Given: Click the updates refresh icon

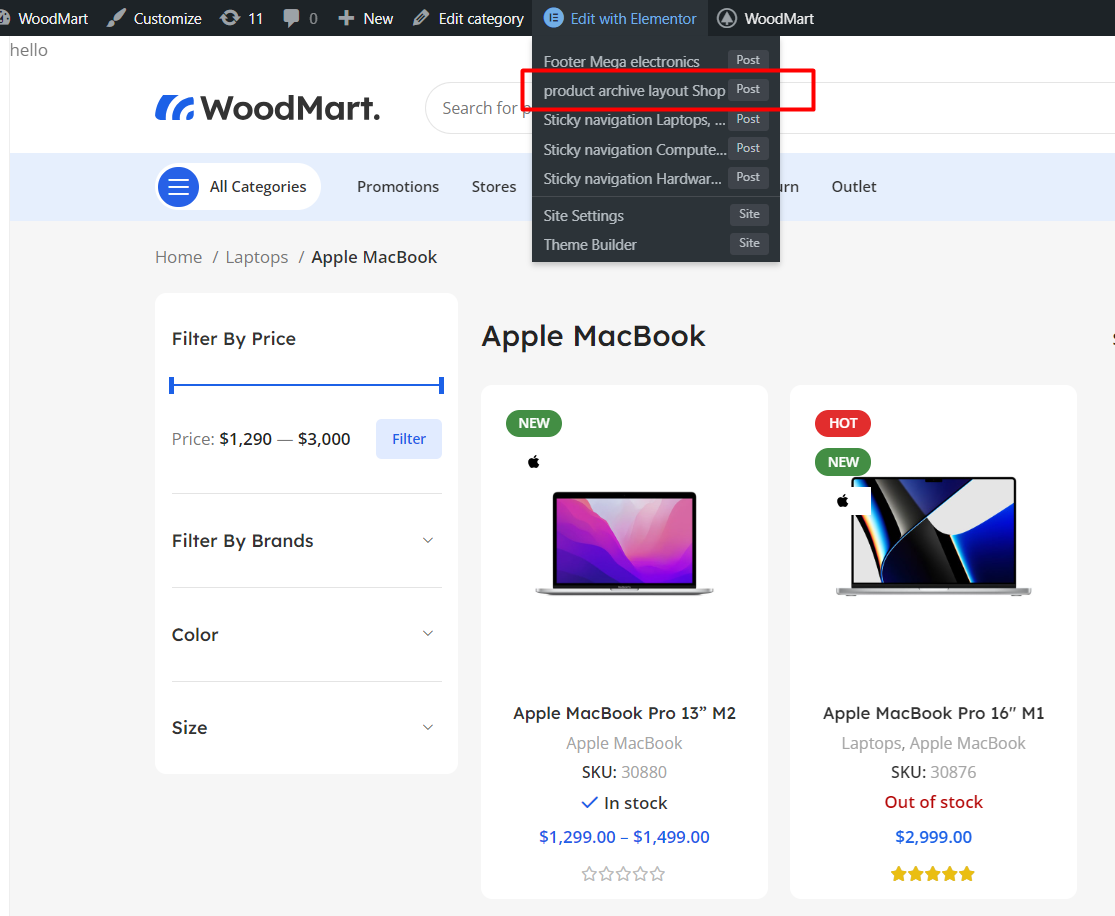Looking at the screenshot, I should tap(230, 18).
